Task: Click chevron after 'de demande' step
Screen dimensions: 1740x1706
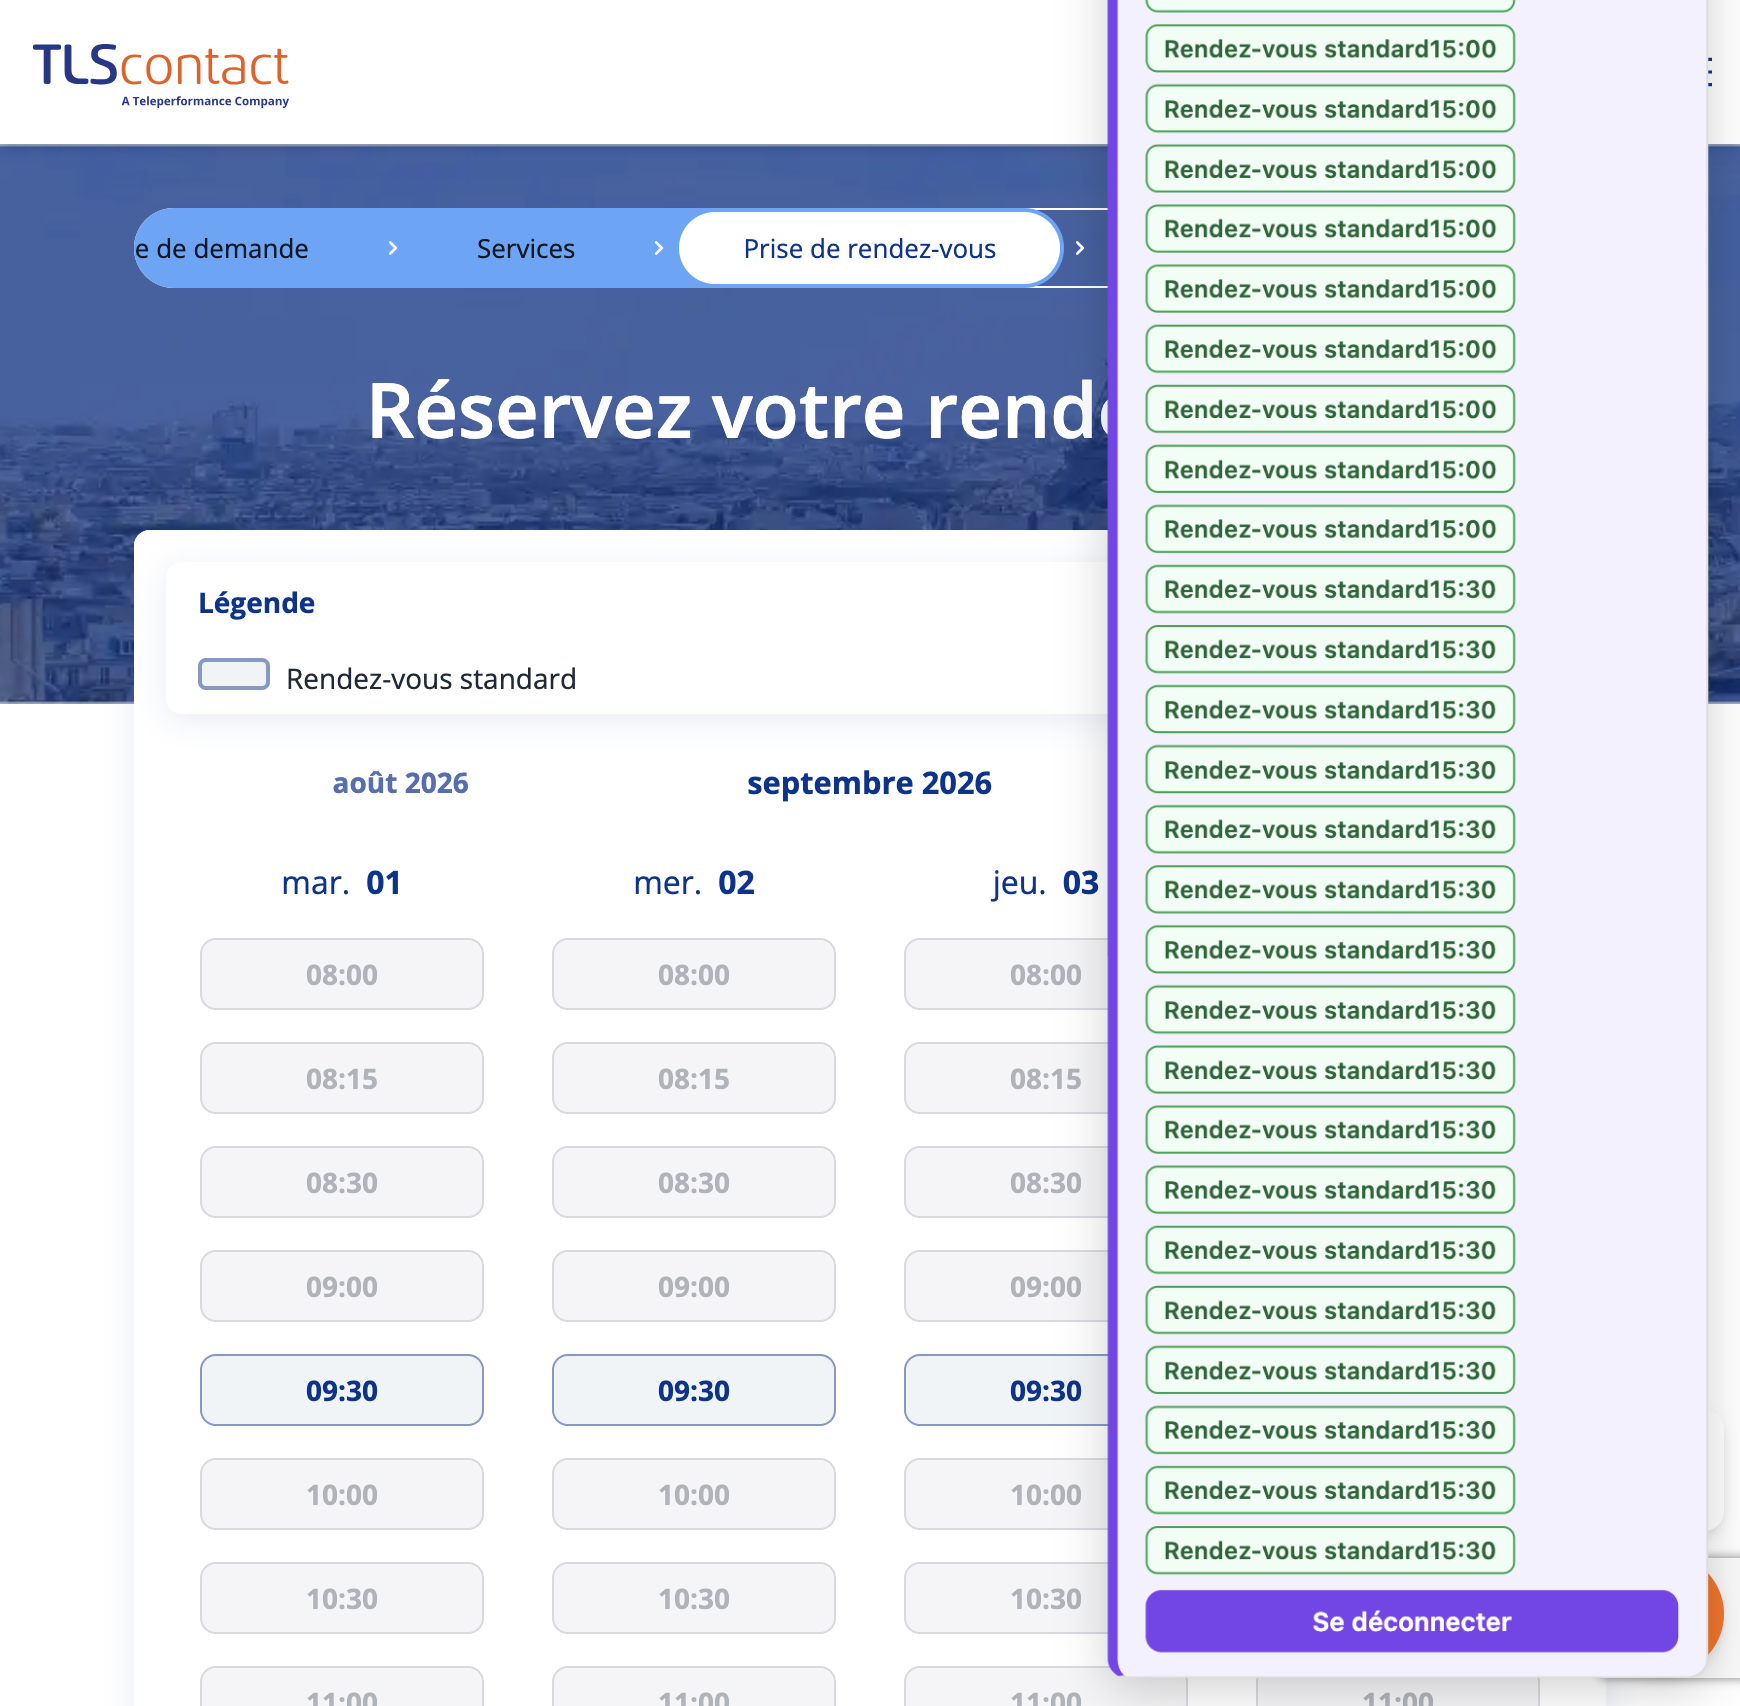Action: point(393,248)
